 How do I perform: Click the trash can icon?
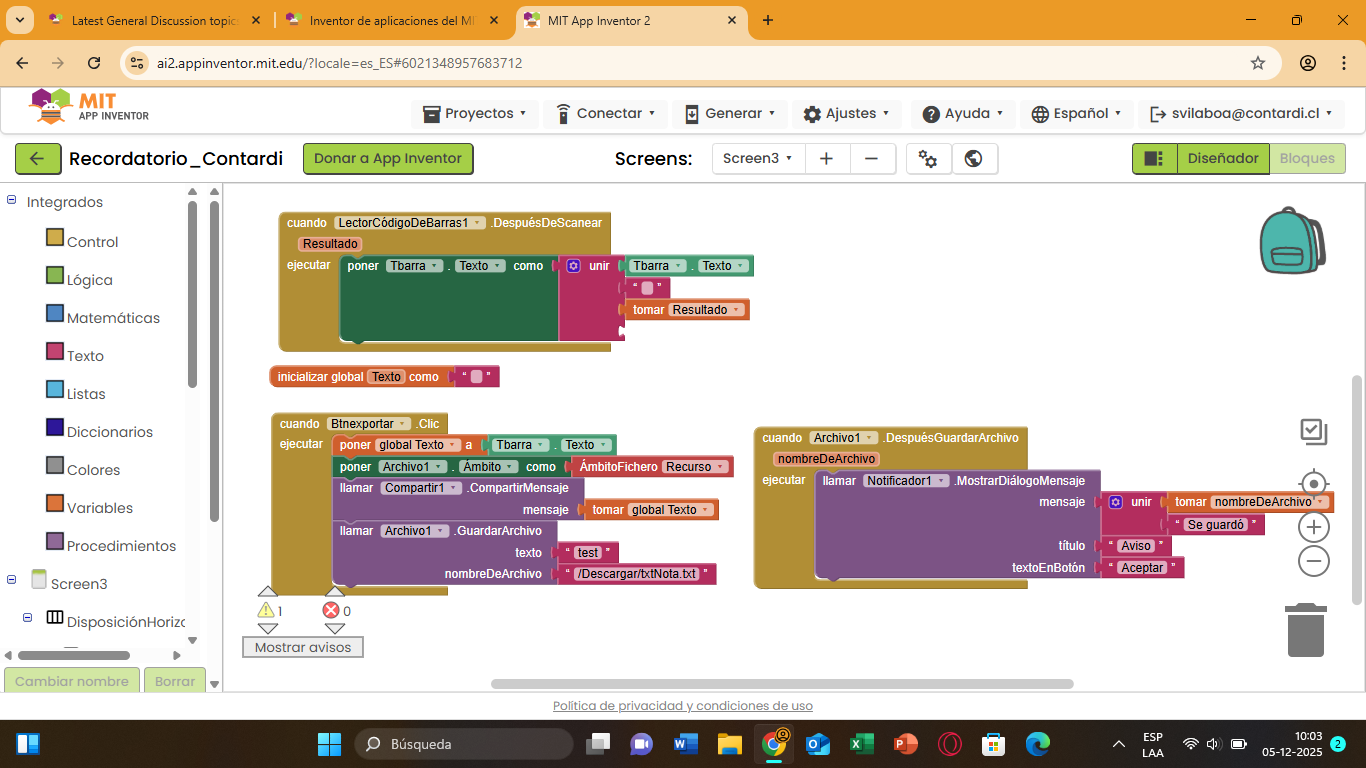point(1306,630)
